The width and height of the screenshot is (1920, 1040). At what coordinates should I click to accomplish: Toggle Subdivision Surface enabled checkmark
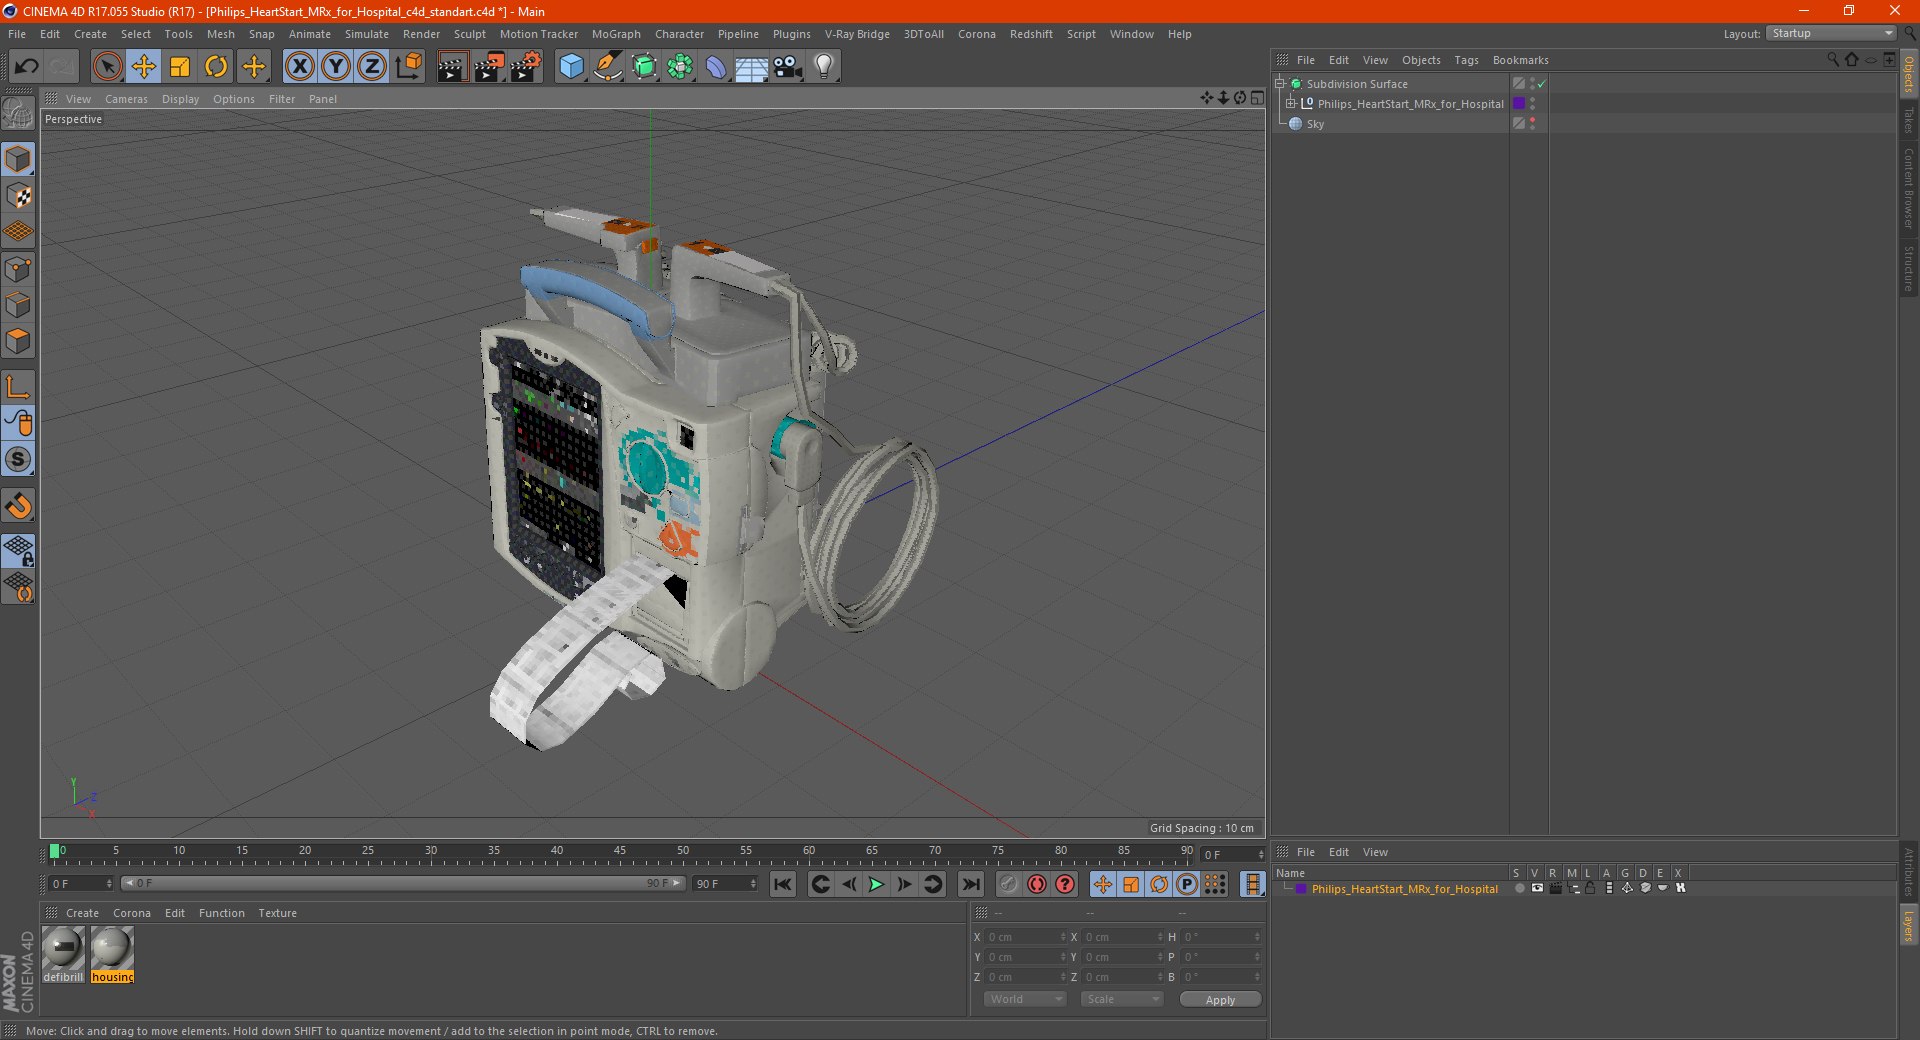tap(1541, 84)
